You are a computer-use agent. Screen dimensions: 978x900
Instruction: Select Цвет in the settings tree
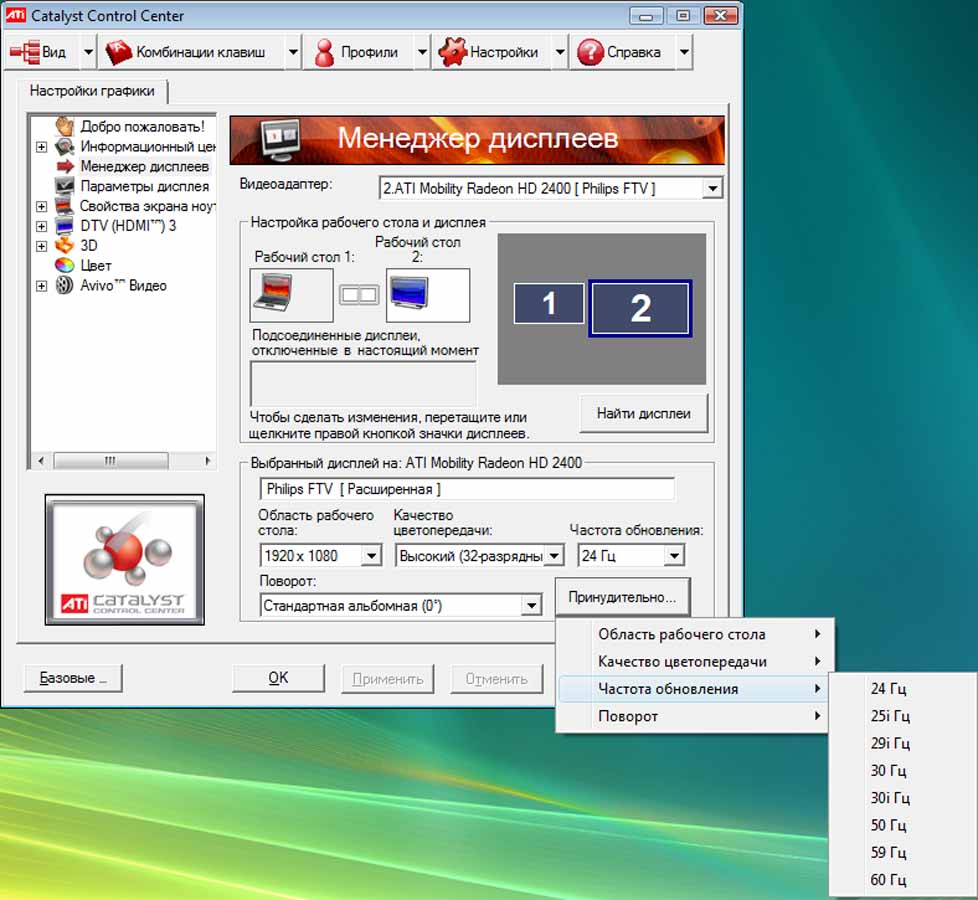(x=96, y=266)
